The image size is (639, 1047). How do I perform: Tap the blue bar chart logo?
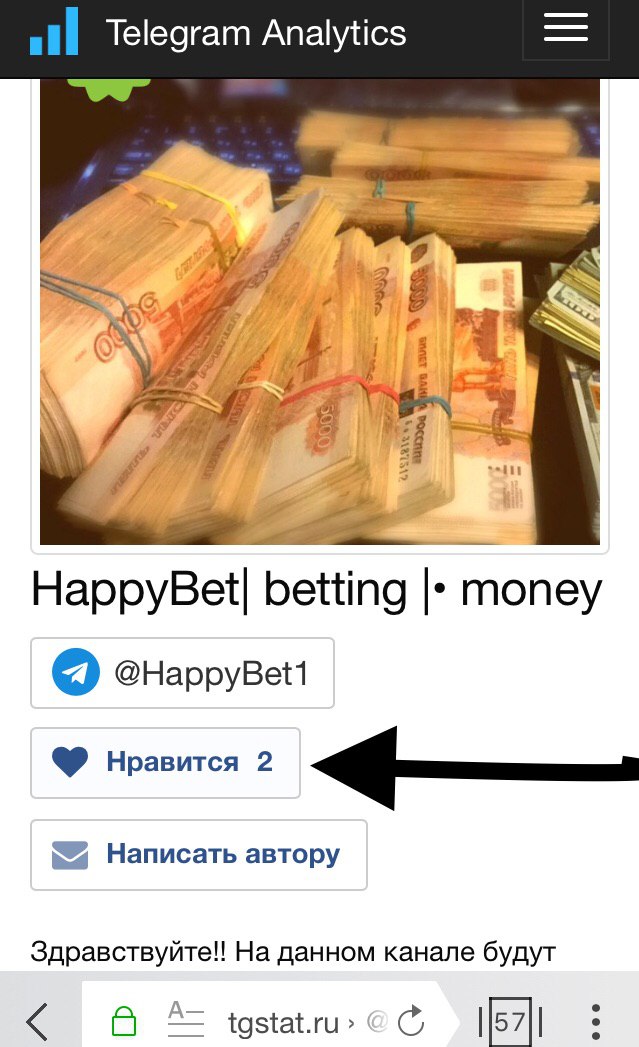(x=54, y=31)
